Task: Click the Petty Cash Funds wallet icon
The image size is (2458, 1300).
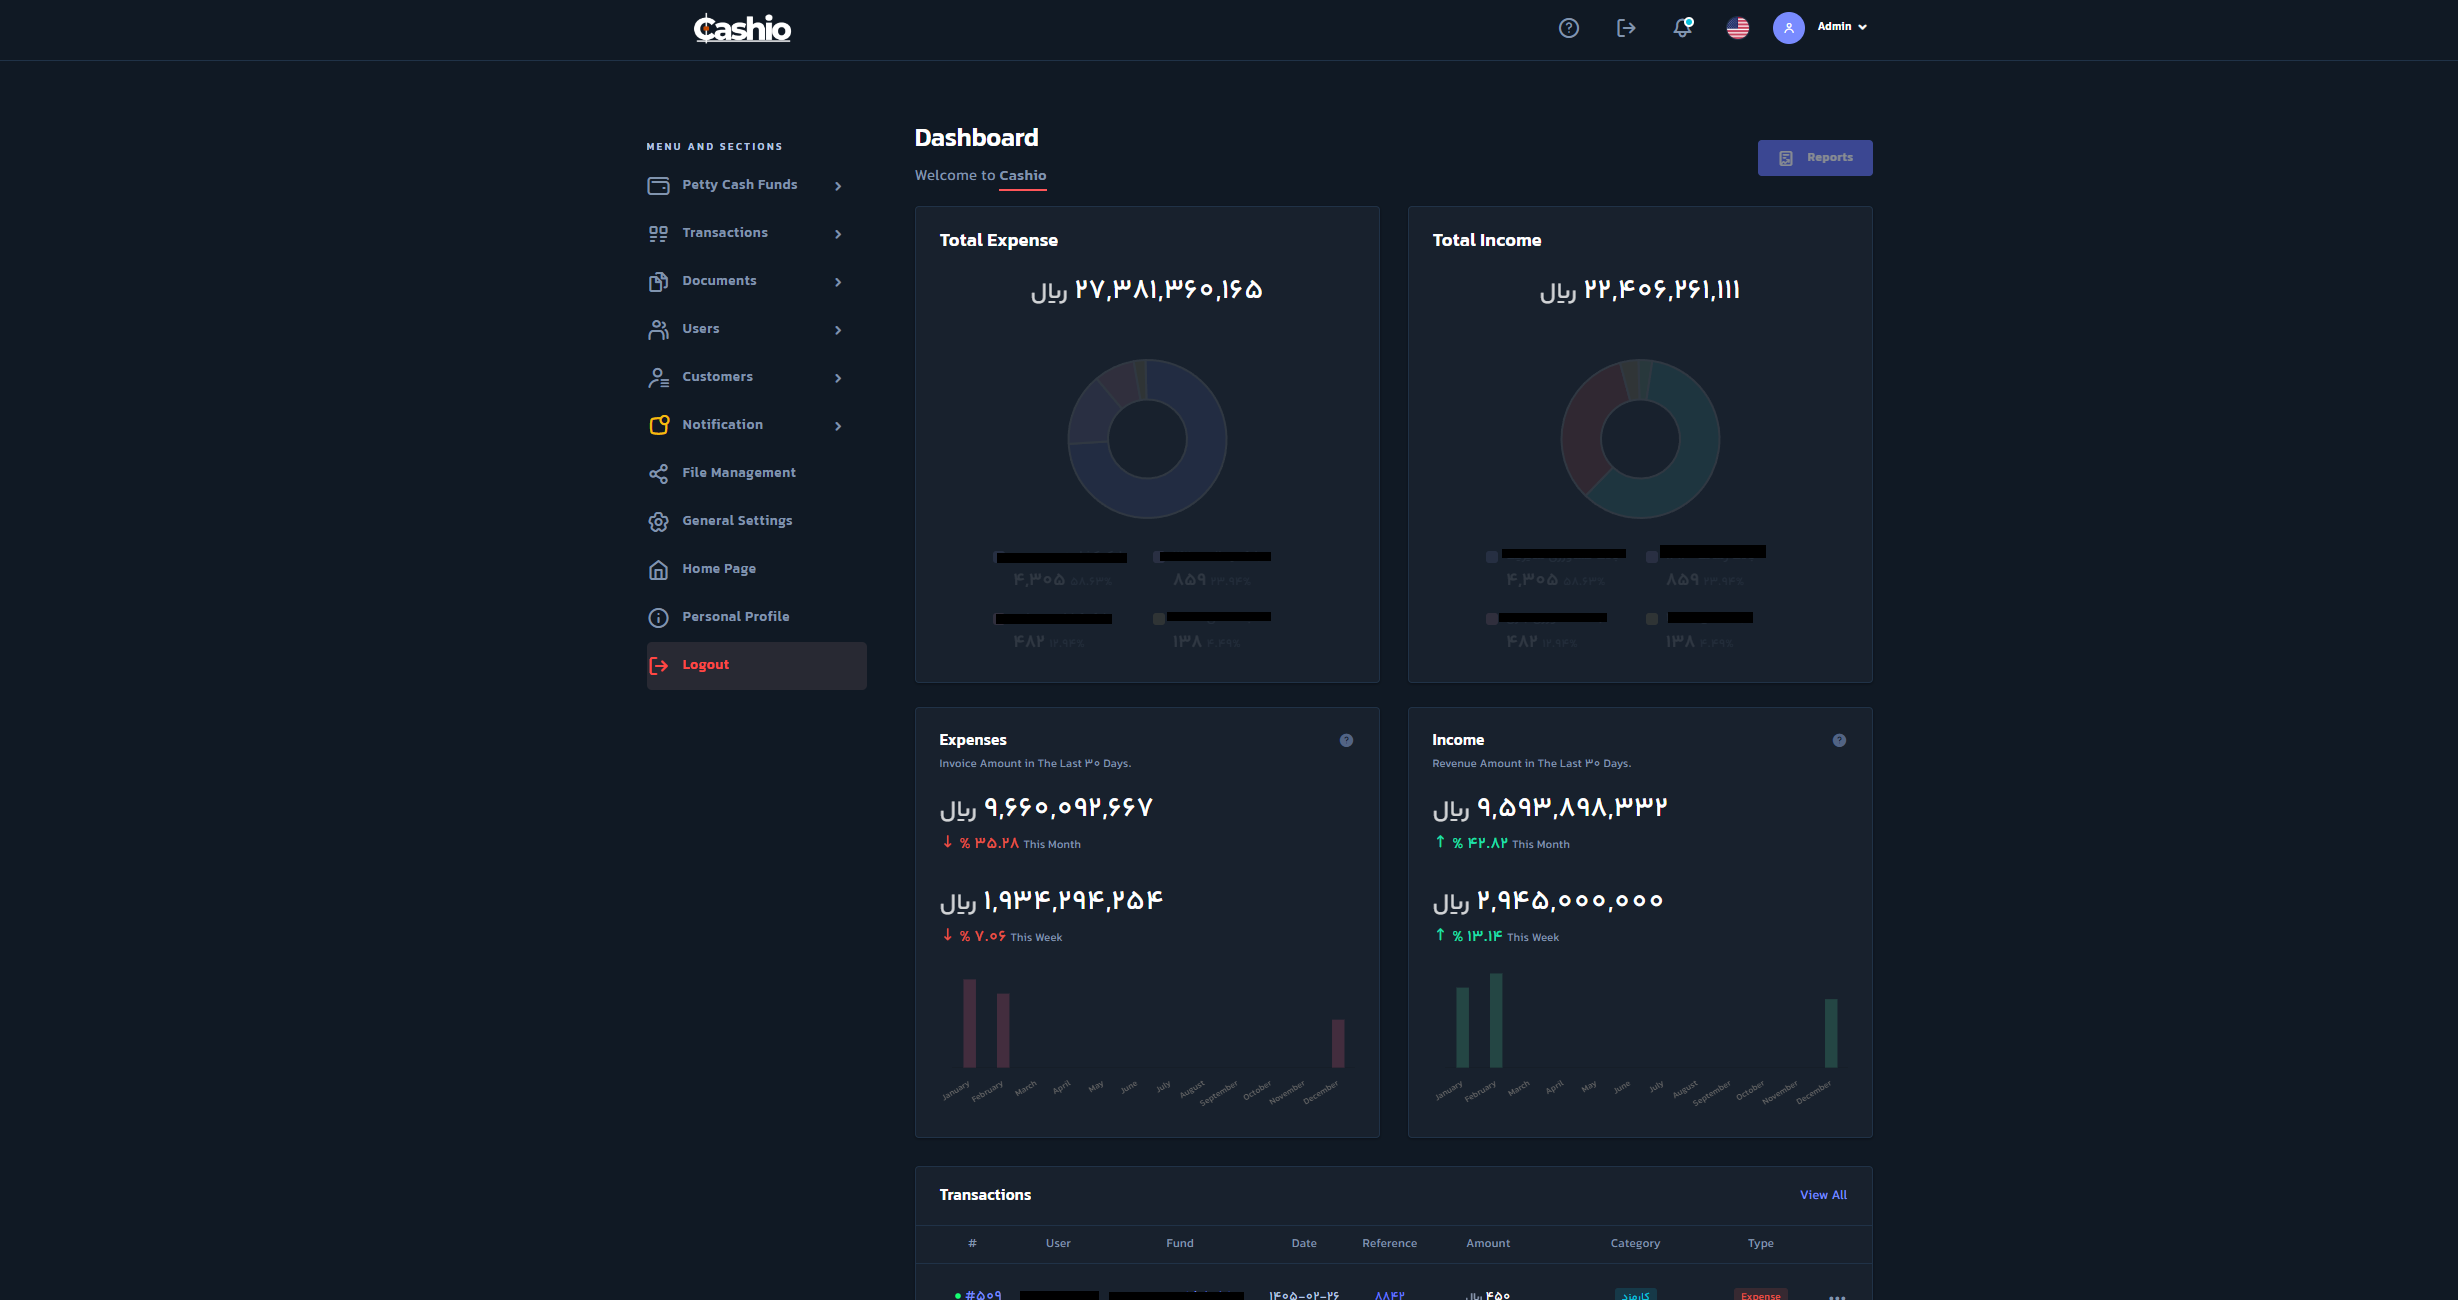Action: (x=658, y=185)
